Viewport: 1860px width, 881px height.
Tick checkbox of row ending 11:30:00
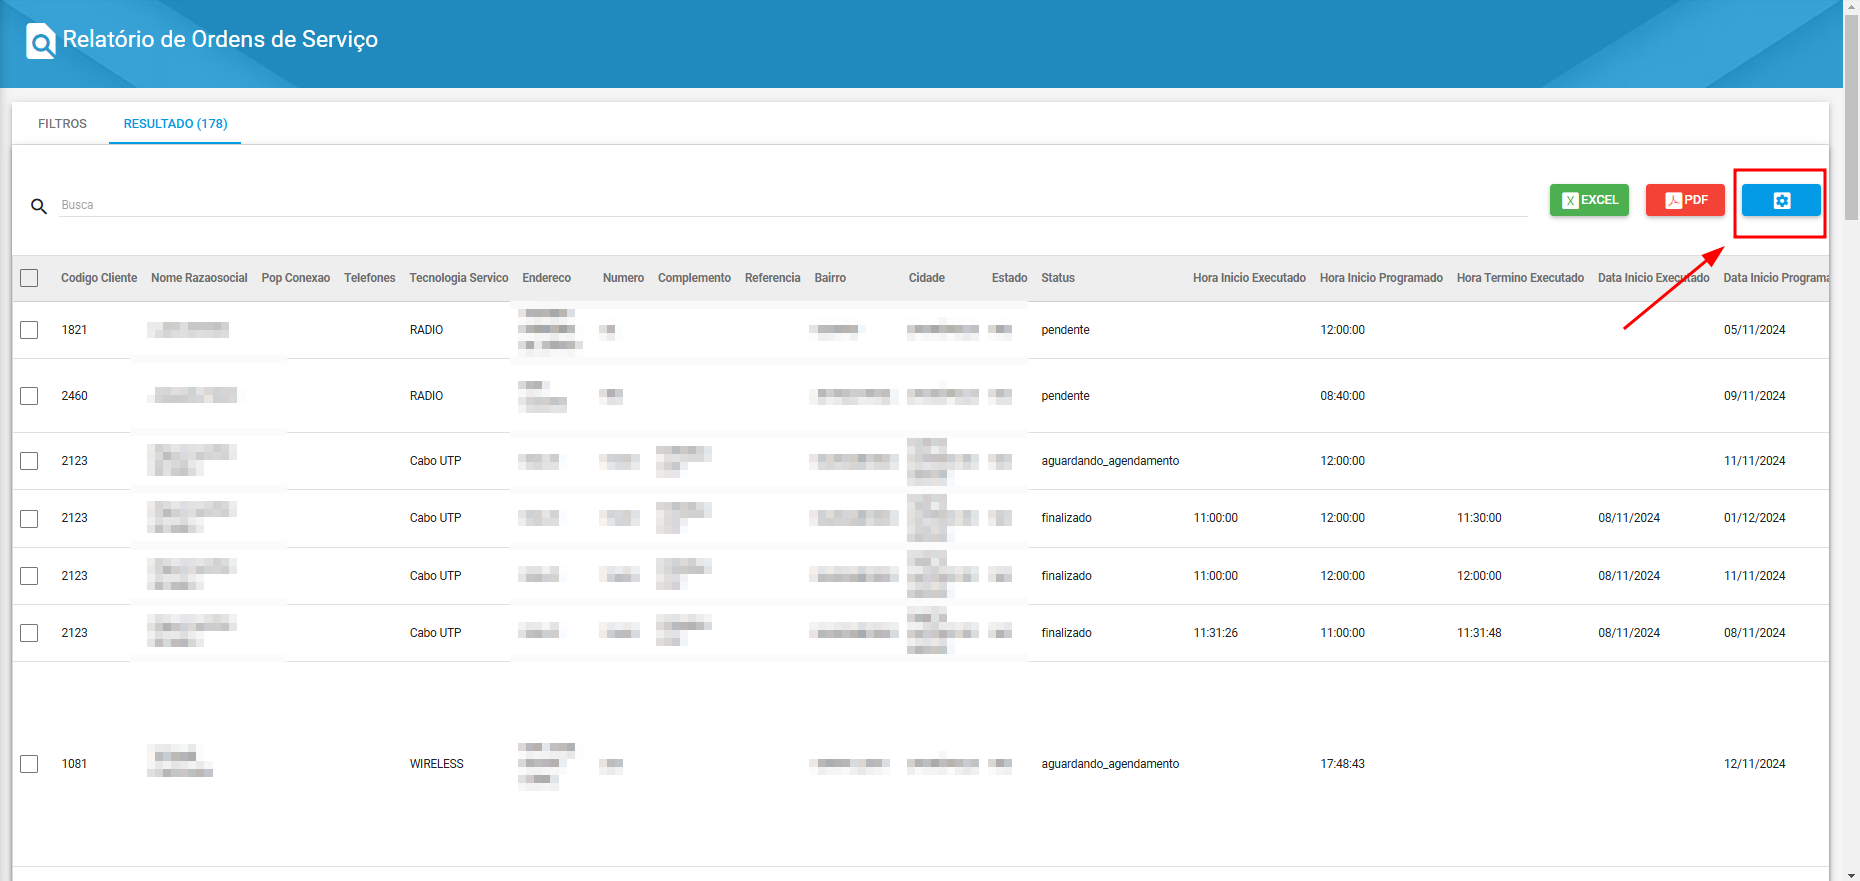point(29,518)
